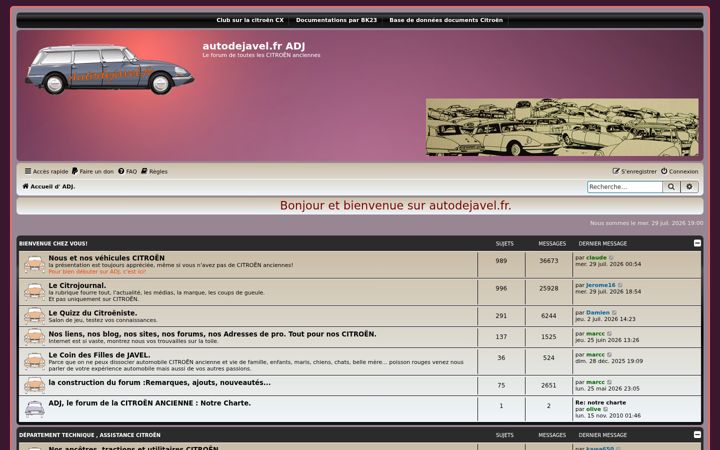The image size is (720, 450).
Task: Click the vintage Citroën cars banner image
Action: click(562, 127)
